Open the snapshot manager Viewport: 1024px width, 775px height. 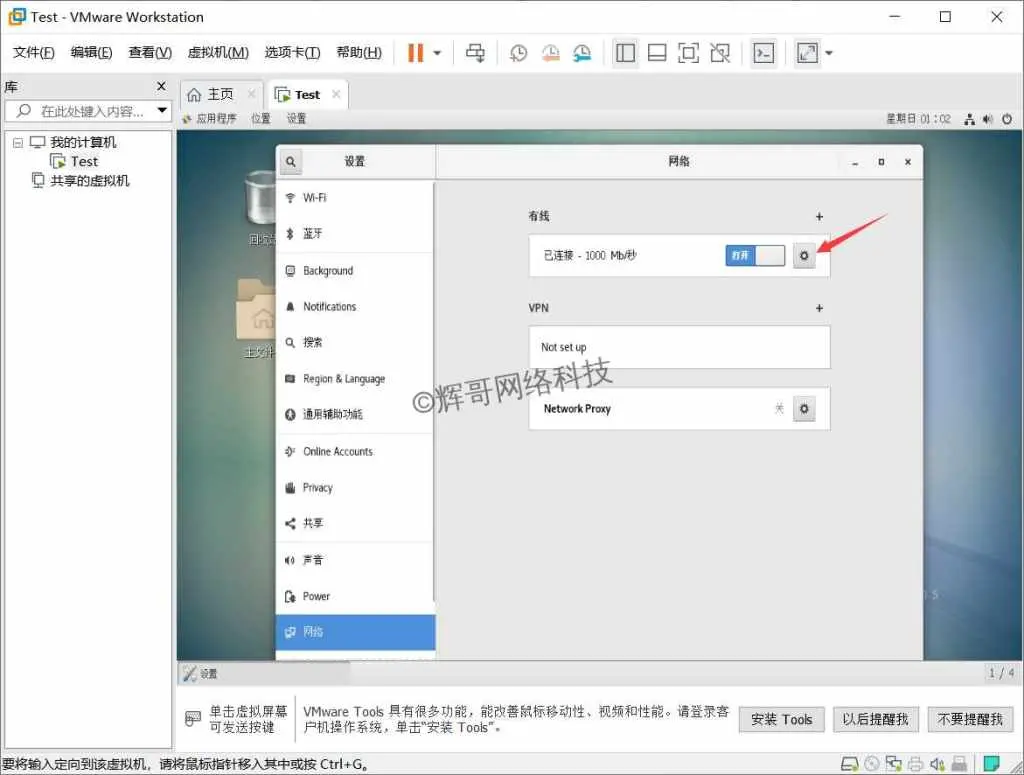582,53
